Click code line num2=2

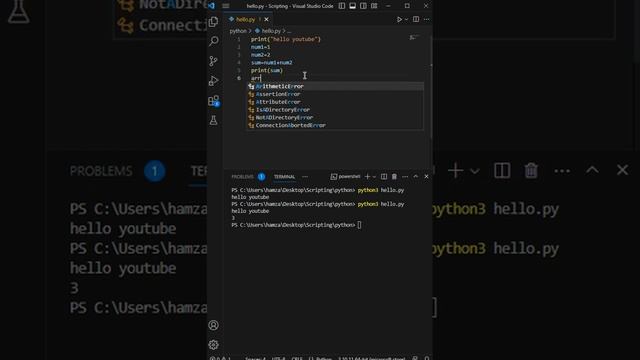pyautogui.click(x=260, y=55)
